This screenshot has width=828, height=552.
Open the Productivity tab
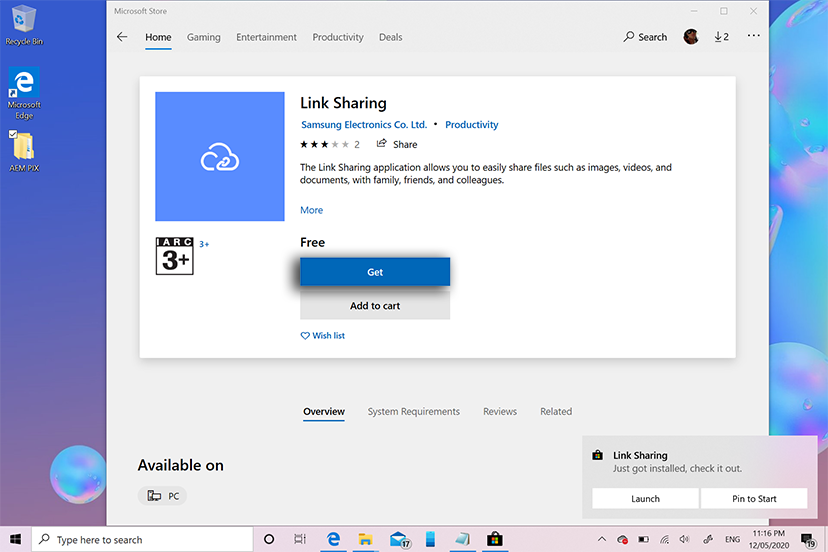point(338,37)
